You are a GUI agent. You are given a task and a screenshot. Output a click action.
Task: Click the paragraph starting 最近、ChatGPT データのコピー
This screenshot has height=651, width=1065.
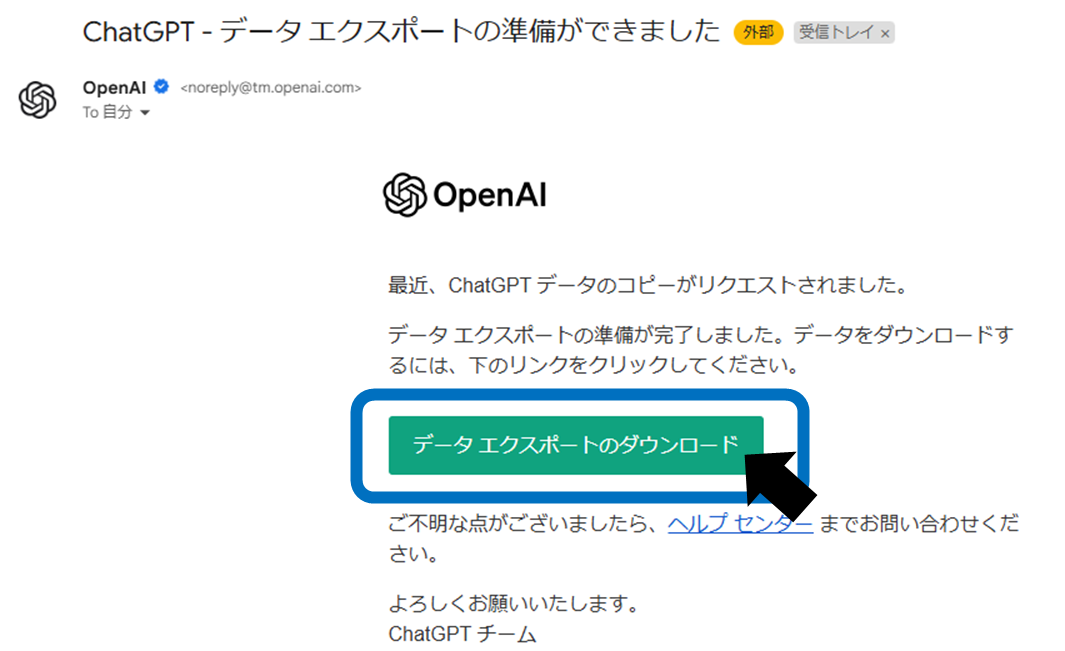coord(648,285)
